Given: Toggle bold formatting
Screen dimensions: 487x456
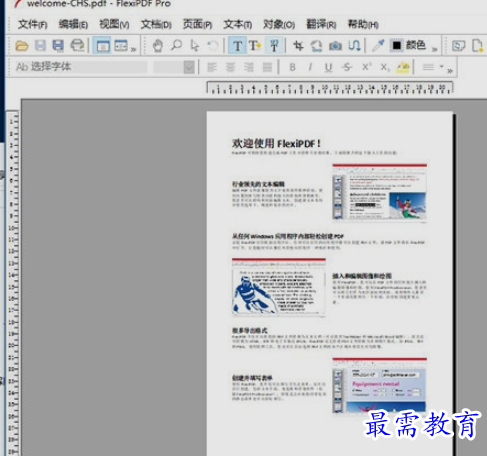Looking at the screenshot, I should click(292, 67).
